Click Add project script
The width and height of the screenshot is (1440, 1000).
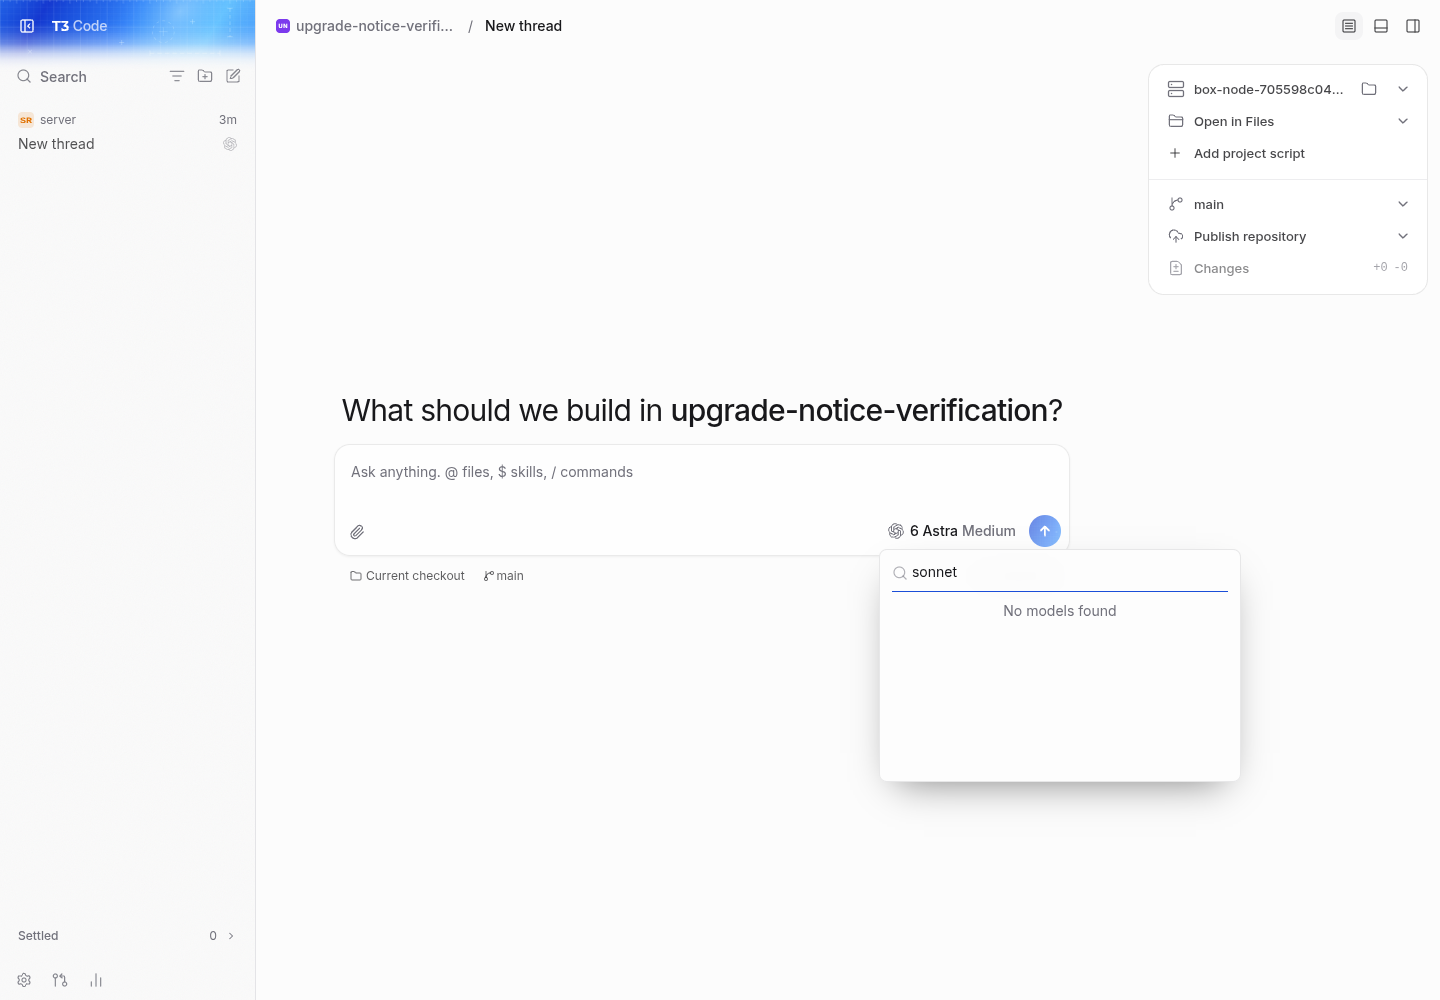tap(1249, 153)
